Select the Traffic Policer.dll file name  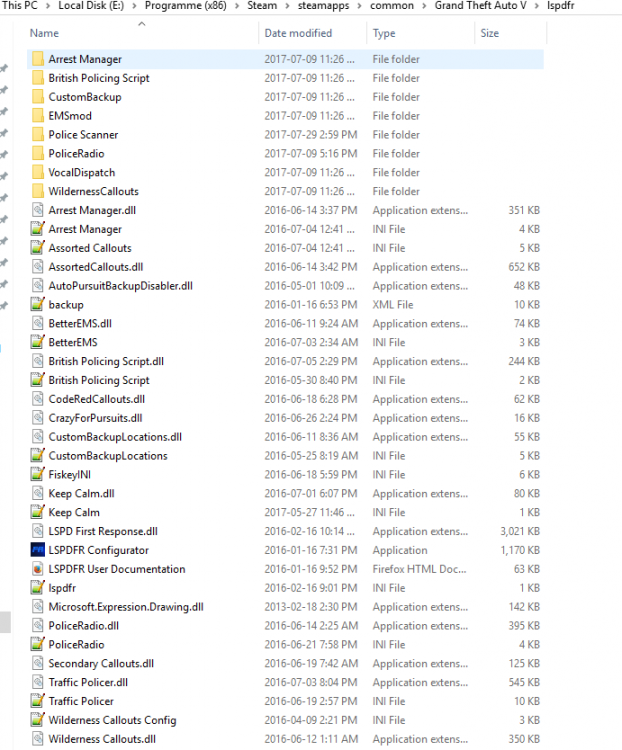coord(88,683)
